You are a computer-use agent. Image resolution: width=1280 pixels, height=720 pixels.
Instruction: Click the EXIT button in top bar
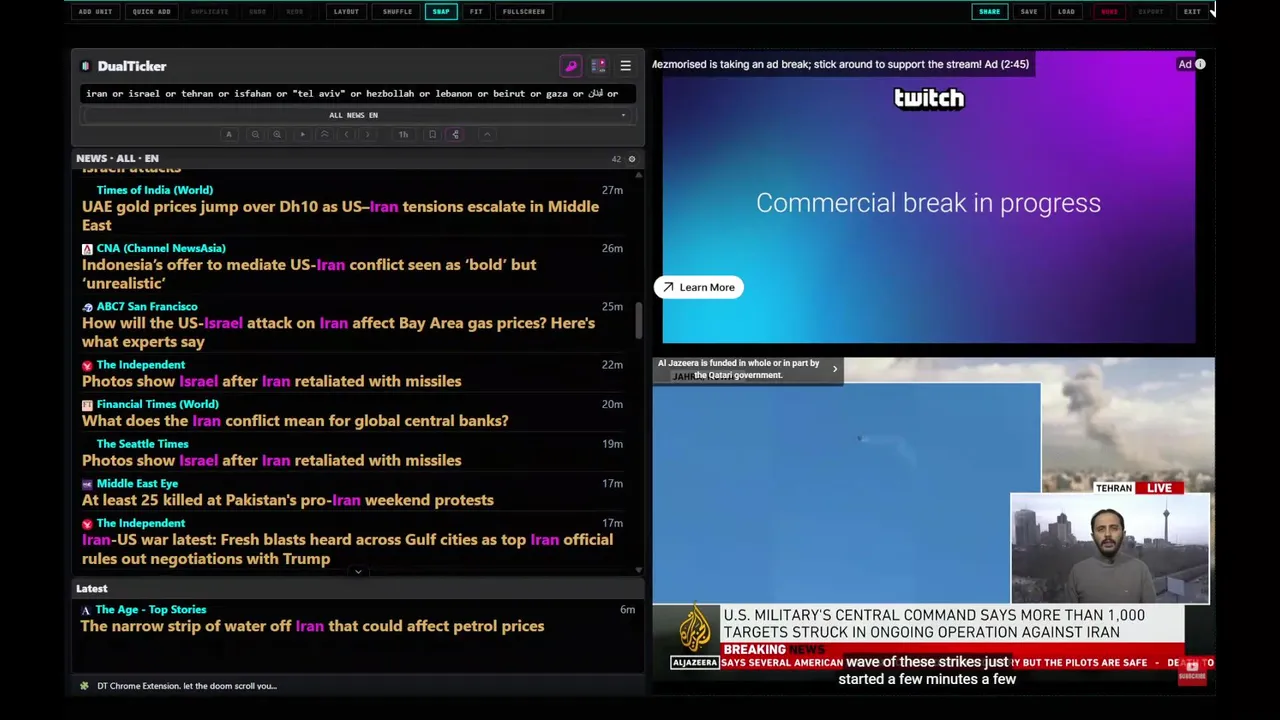(x=1192, y=12)
